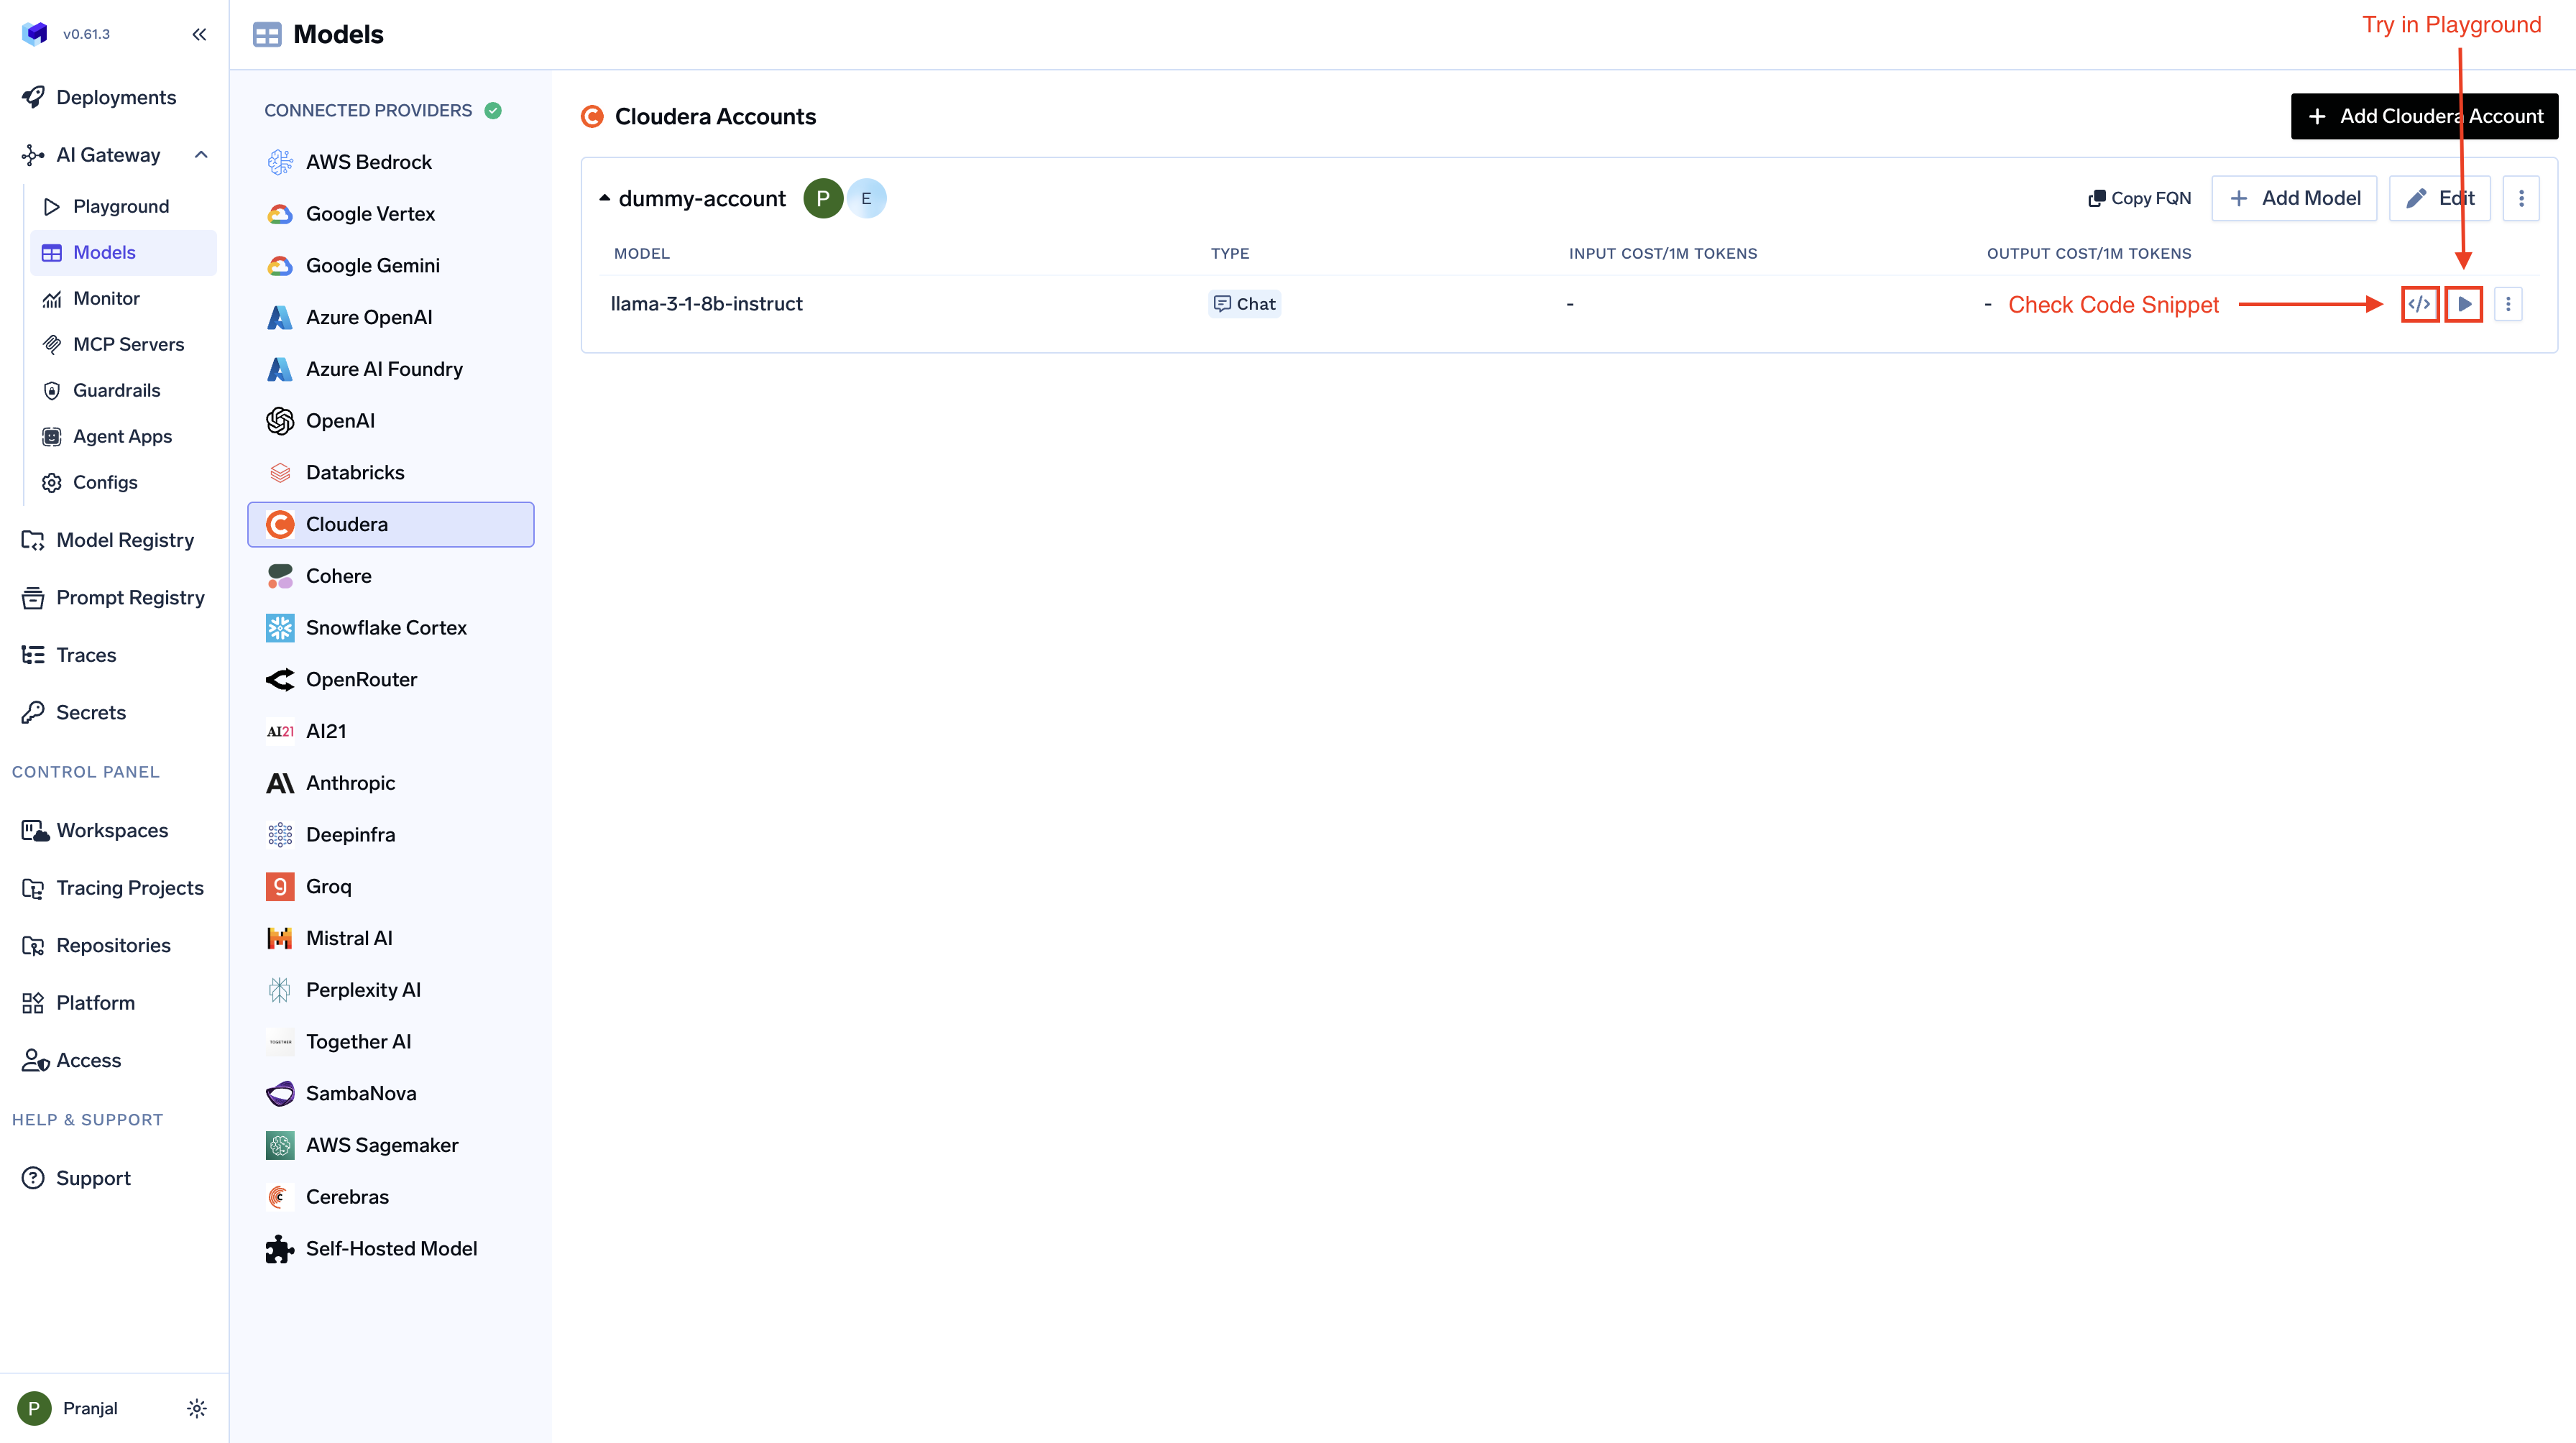Try llama-3-1-8b-instruct in Playground
Image resolution: width=2576 pixels, height=1443 pixels.
tap(2464, 304)
